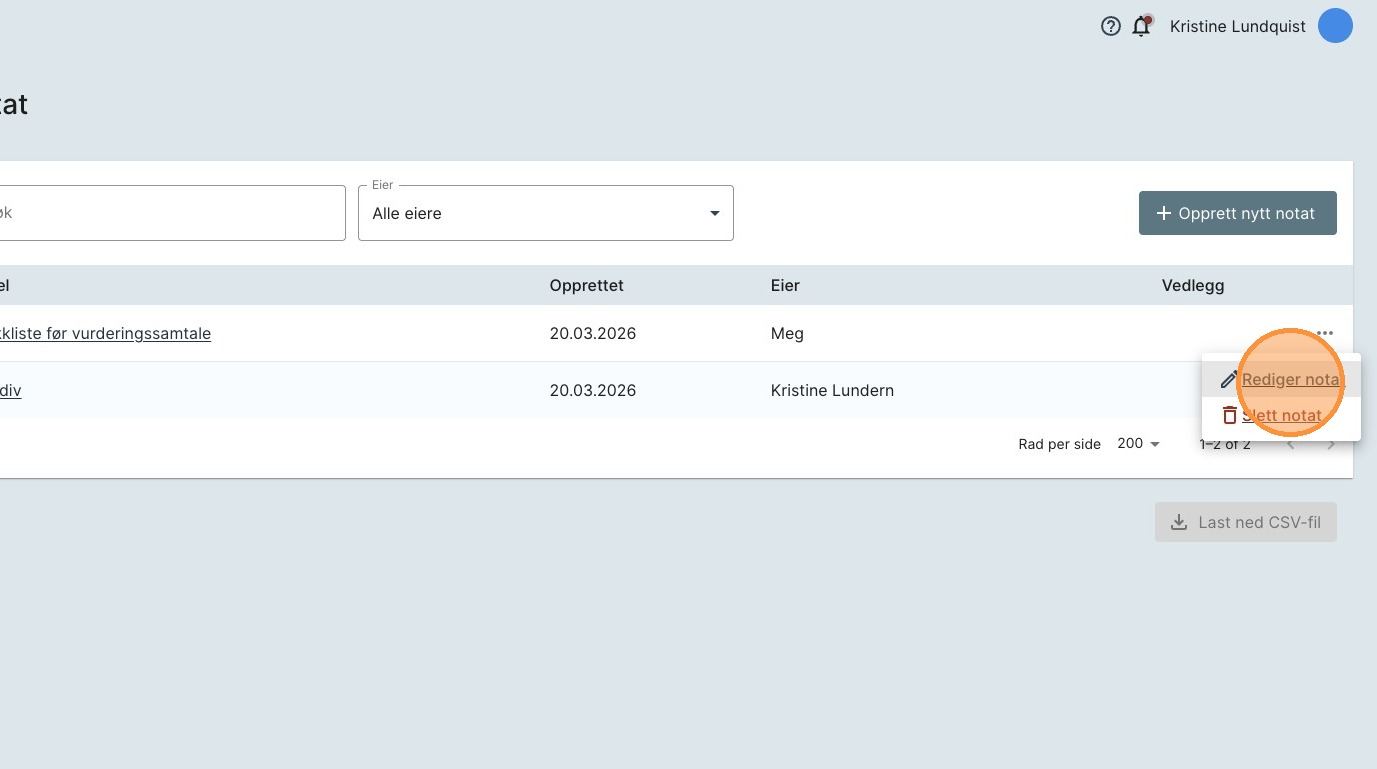The image size is (1377, 769).
Task: Click the Kristine Lundquist user name
Action: tap(1237, 27)
